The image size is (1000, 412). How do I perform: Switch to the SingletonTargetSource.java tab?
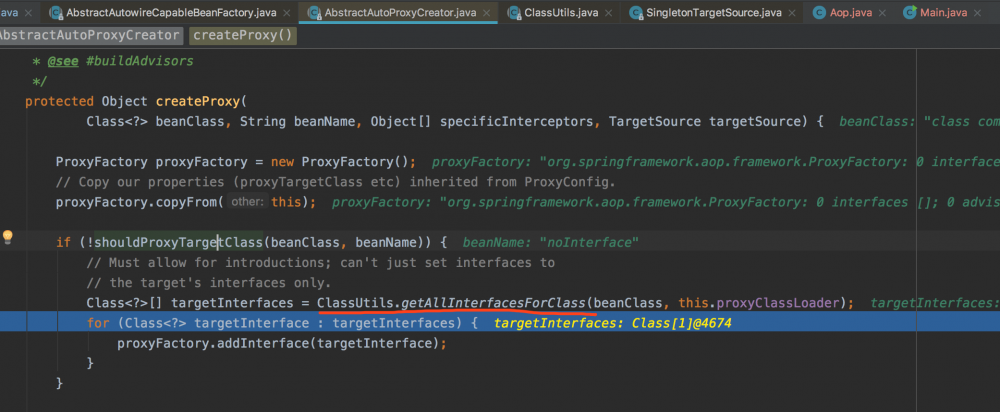click(714, 13)
